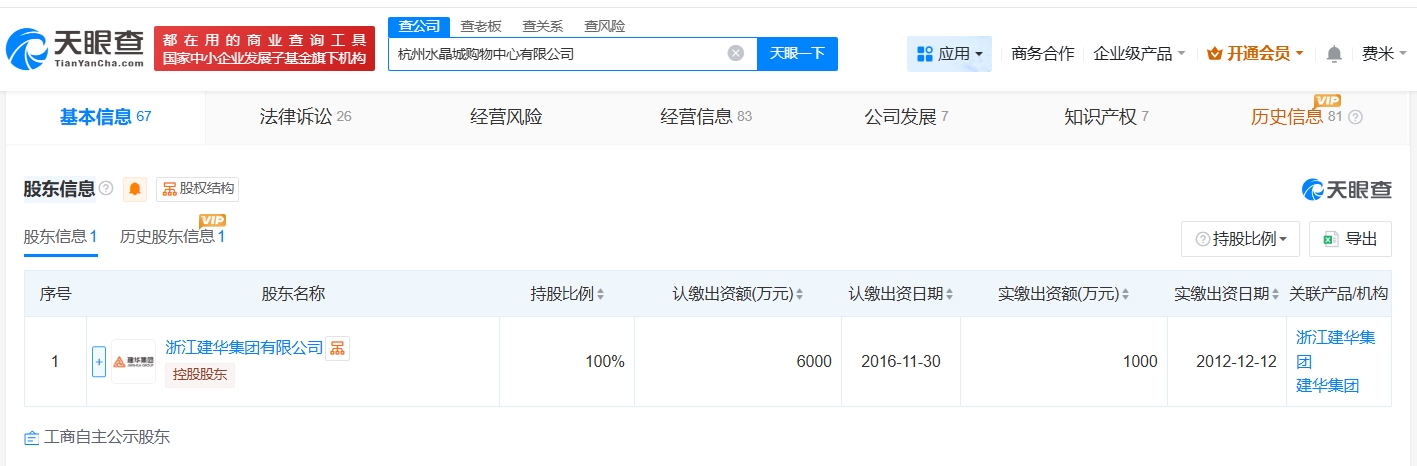Open the 应用 dropdown menu
1417x466 pixels.
click(x=949, y=54)
